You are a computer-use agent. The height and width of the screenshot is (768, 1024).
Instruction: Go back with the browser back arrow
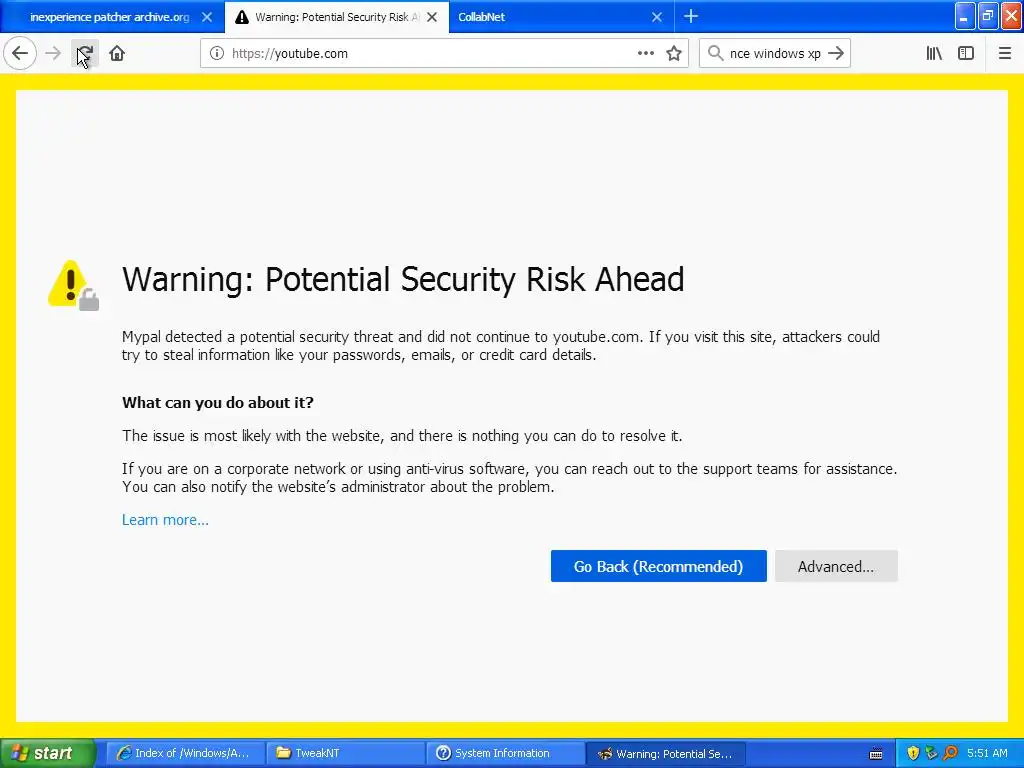coord(20,54)
